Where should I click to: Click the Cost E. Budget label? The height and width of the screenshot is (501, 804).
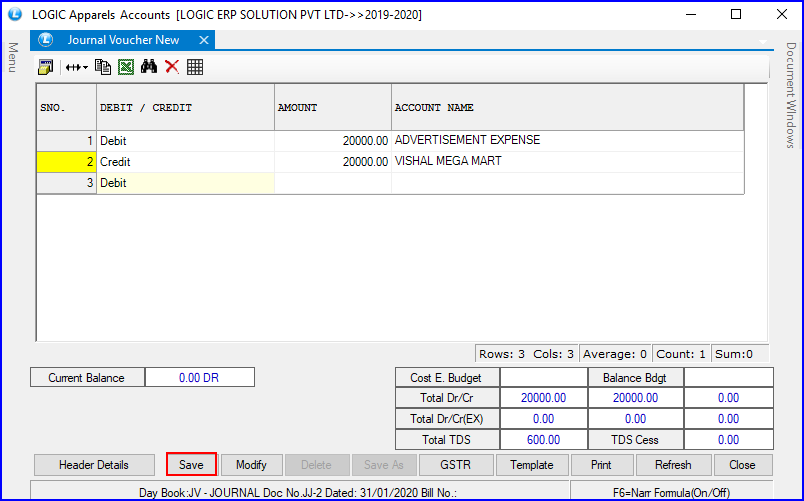[447, 377]
